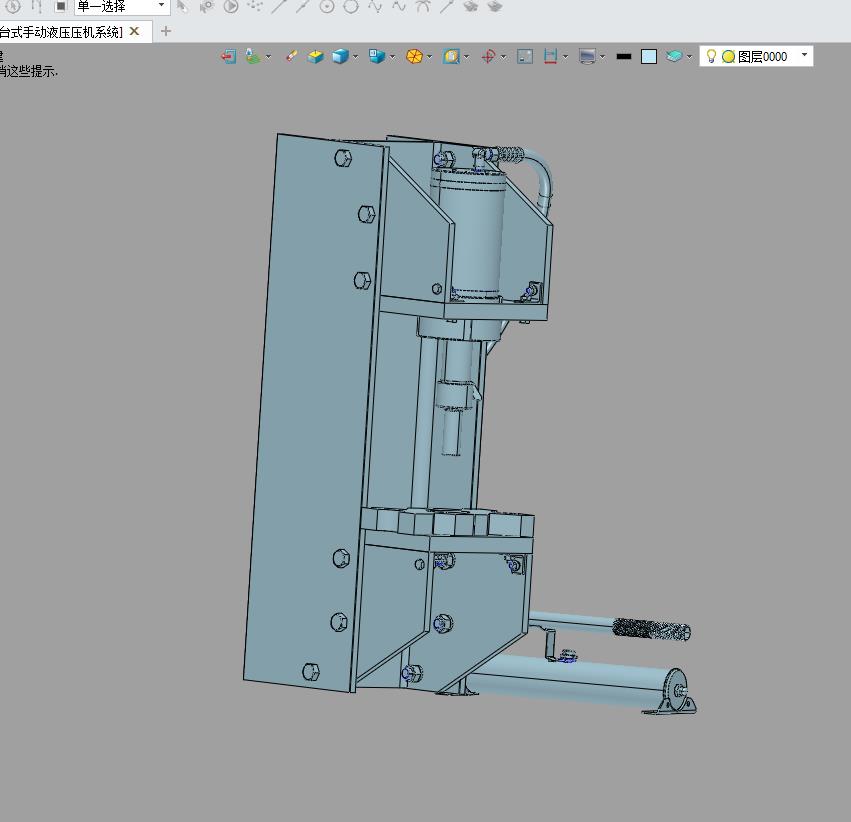This screenshot has height=822, width=851.
Task: Open dropdown arrow next to blue cube
Action: pos(355,57)
